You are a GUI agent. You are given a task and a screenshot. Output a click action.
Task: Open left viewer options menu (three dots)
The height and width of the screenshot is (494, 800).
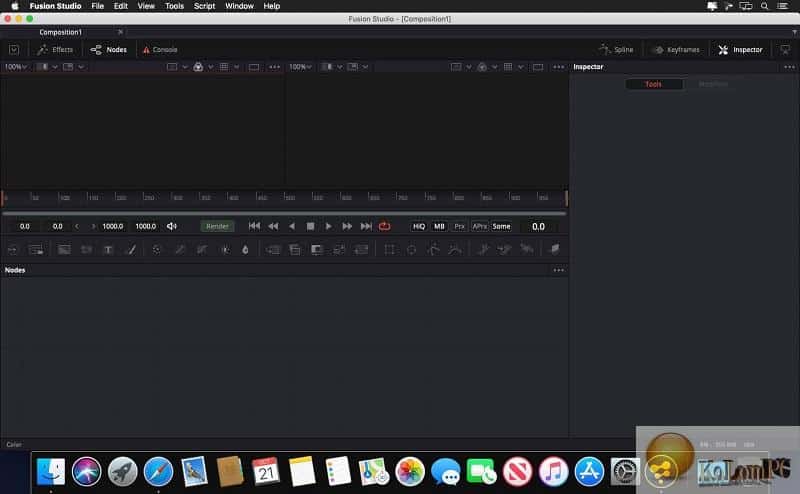point(274,67)
